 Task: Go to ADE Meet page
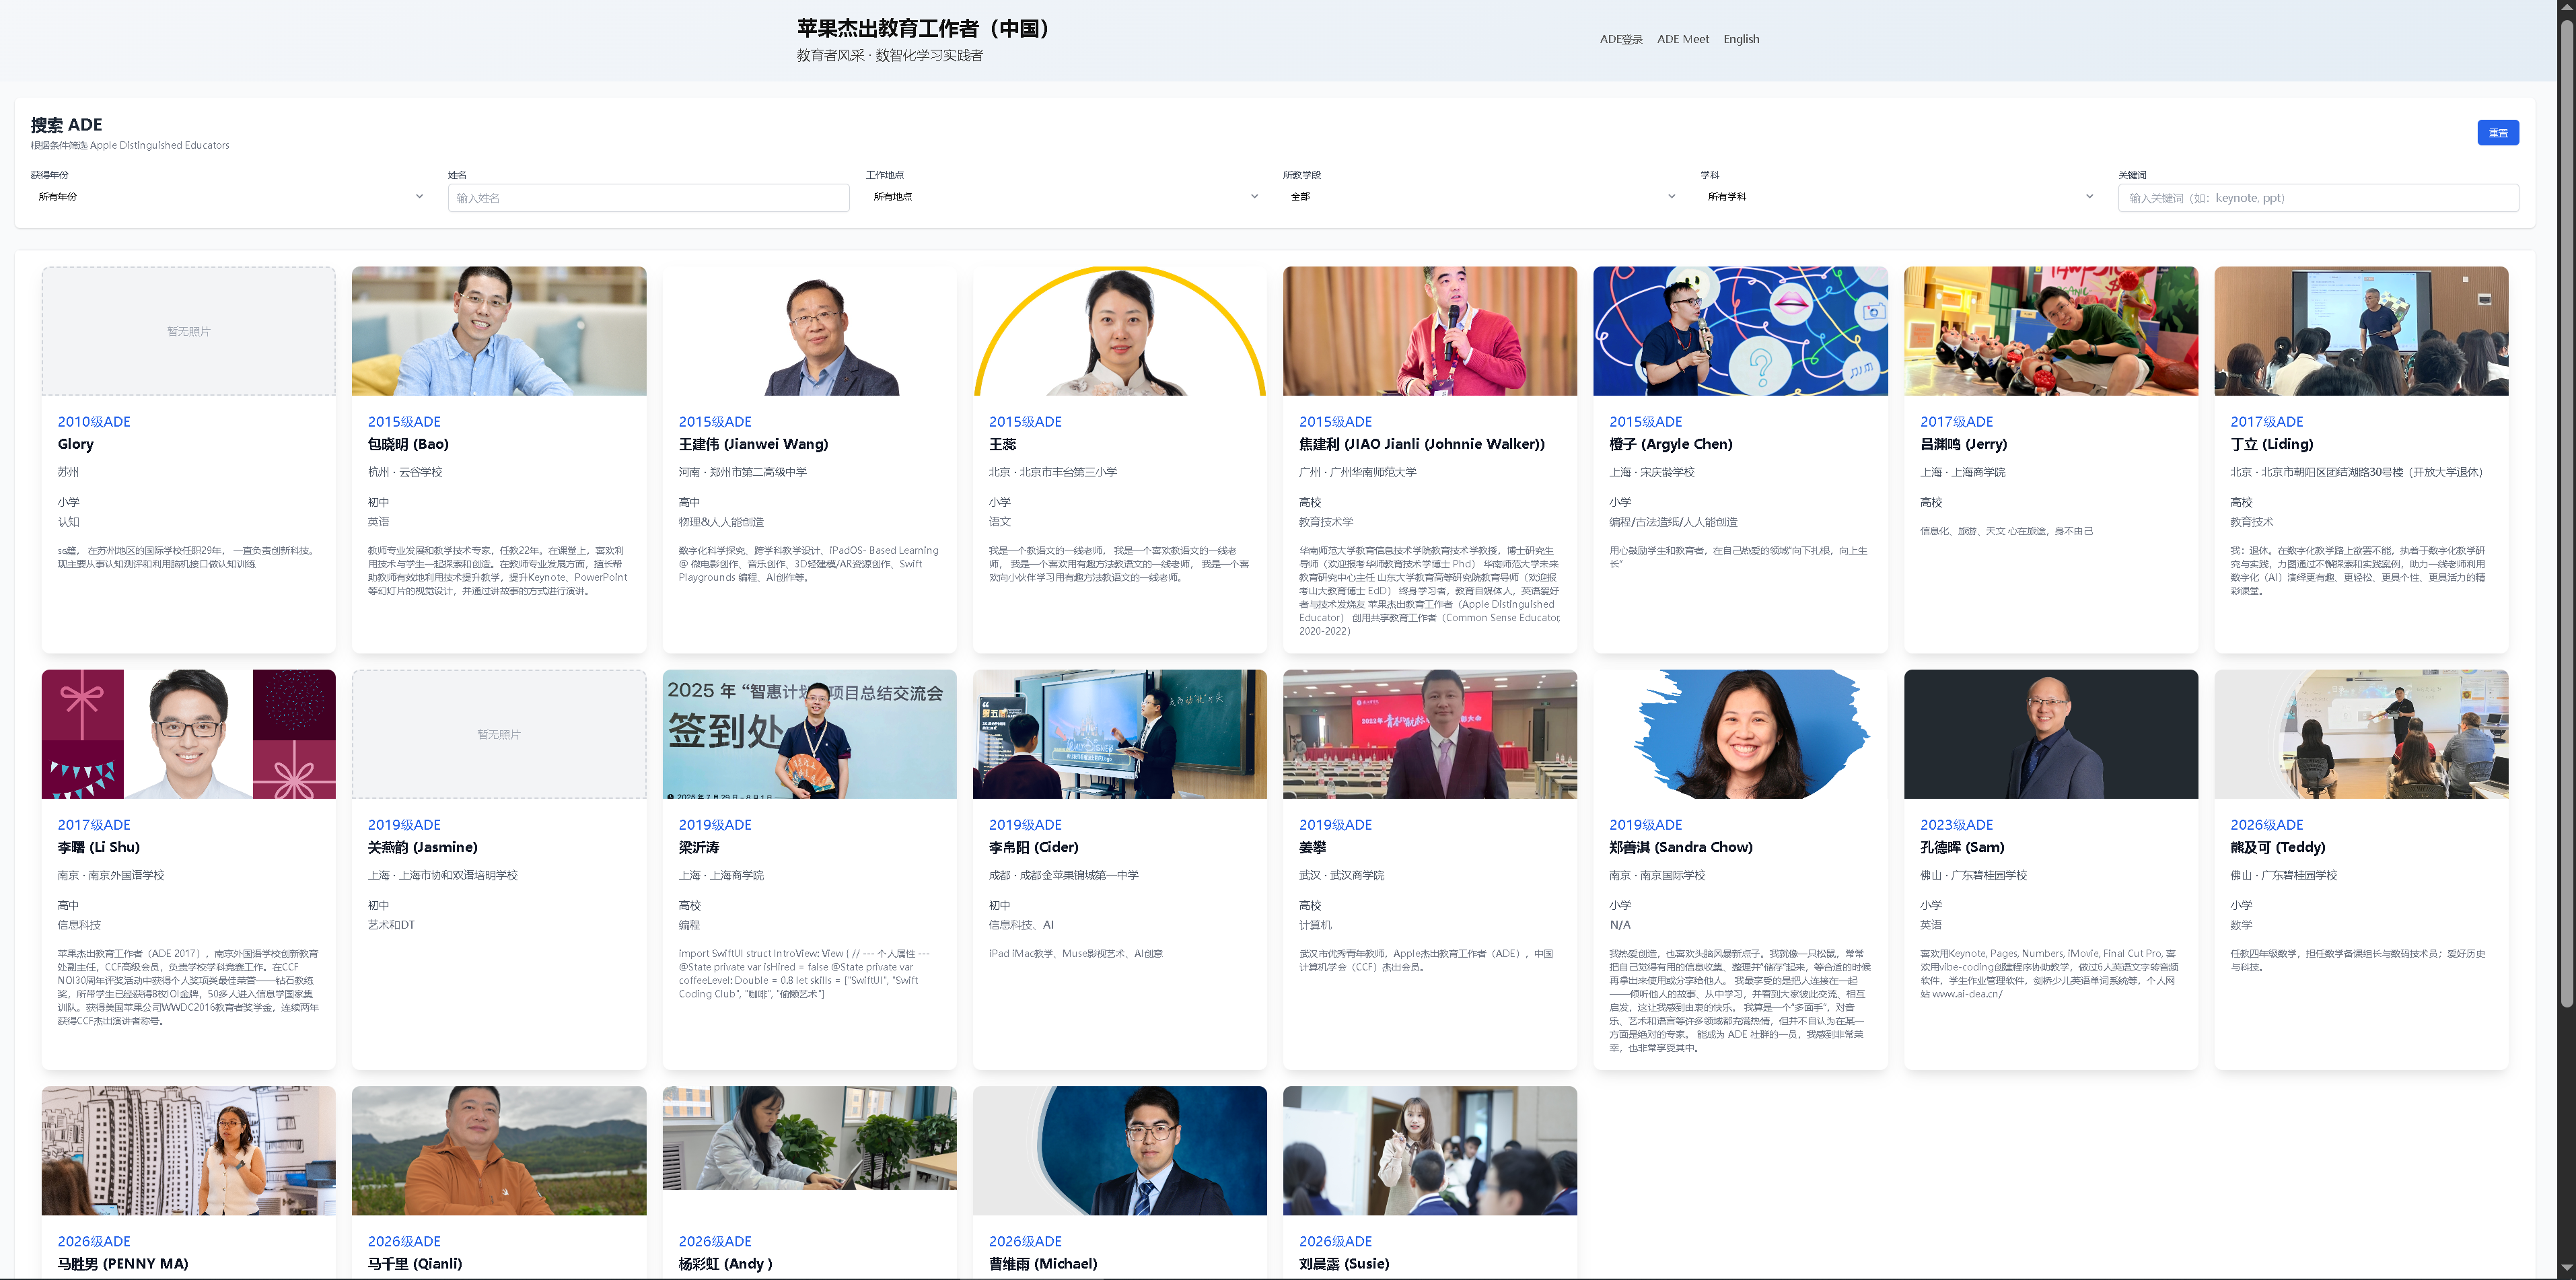pos(1683,40)
